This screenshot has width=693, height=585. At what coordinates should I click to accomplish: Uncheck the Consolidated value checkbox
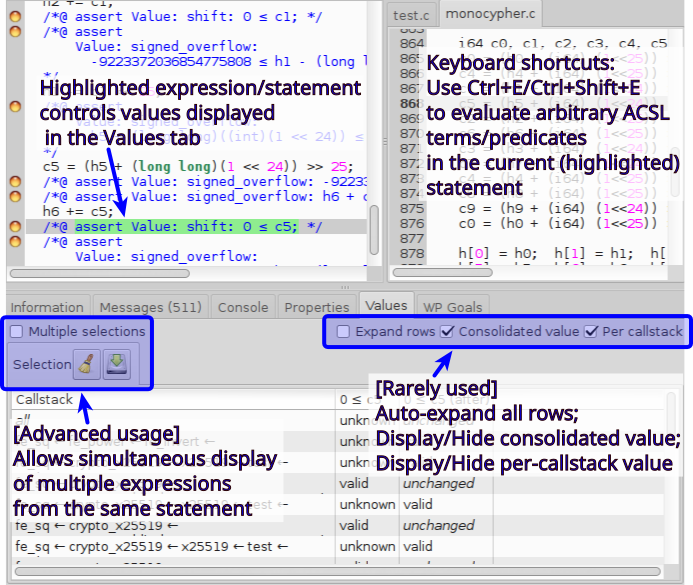point(447,331)
